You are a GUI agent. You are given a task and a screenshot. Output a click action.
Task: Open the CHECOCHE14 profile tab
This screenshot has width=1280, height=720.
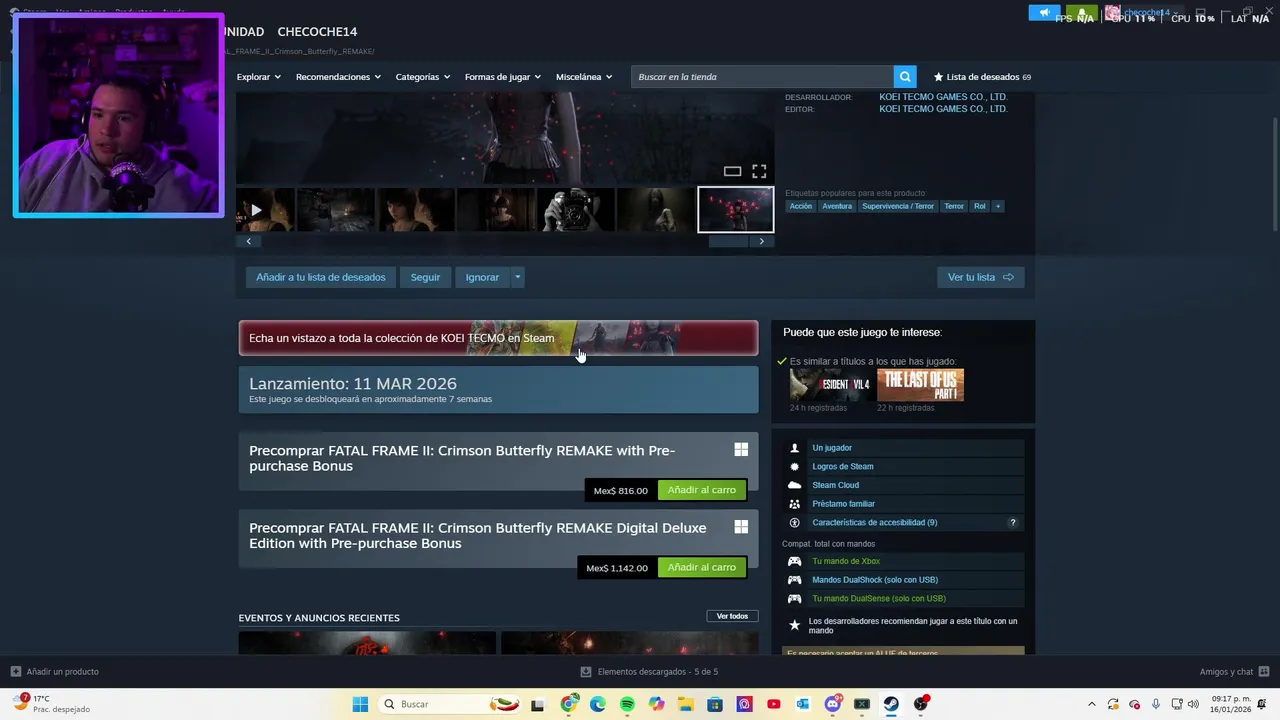[x=317, y=32]
